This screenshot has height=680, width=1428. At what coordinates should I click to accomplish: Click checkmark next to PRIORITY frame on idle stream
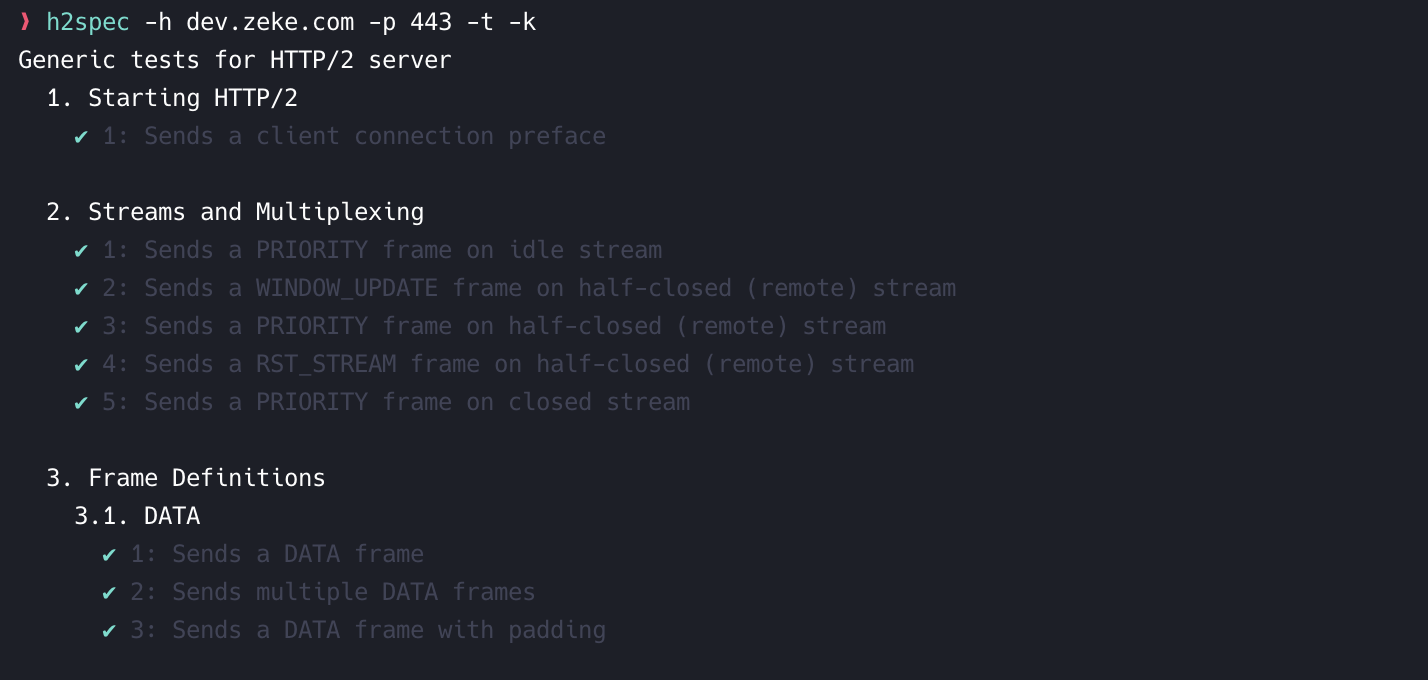tap(82, 251)
